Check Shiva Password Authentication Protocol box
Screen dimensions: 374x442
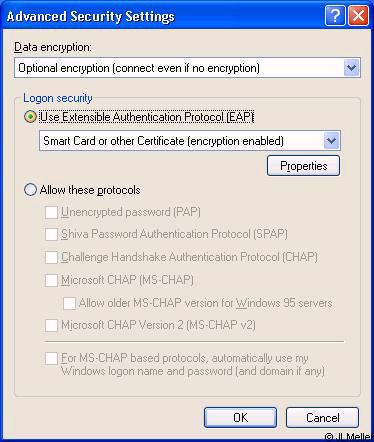click(51, 234)
